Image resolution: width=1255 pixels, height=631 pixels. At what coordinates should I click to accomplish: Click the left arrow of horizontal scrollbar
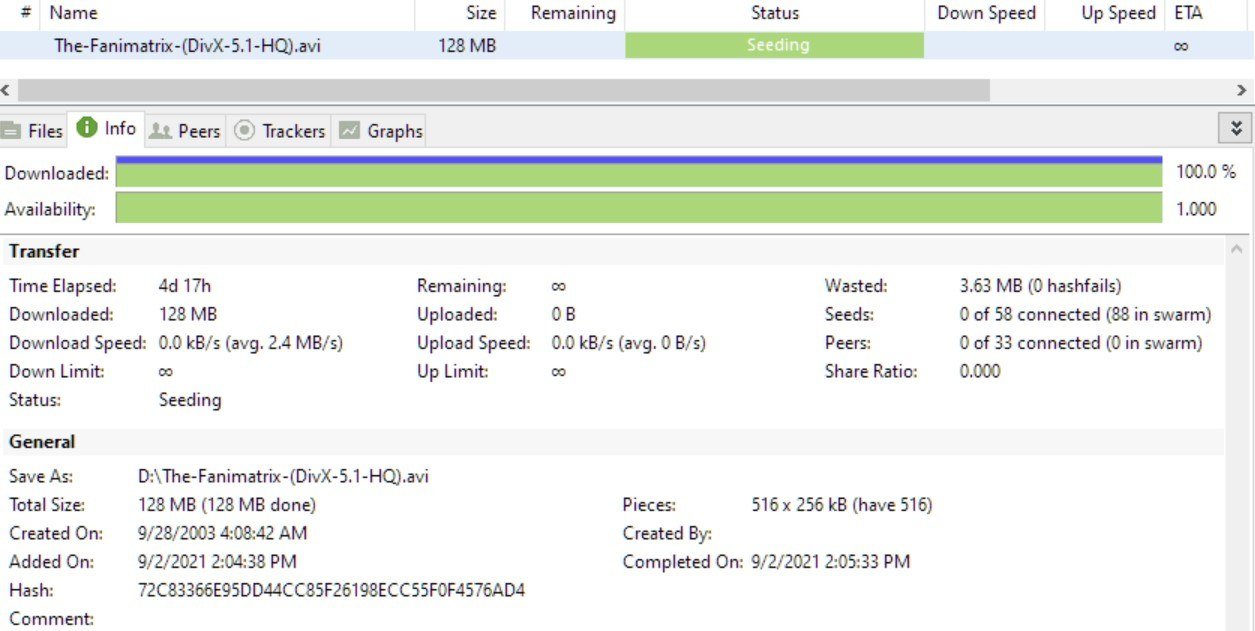6,91
